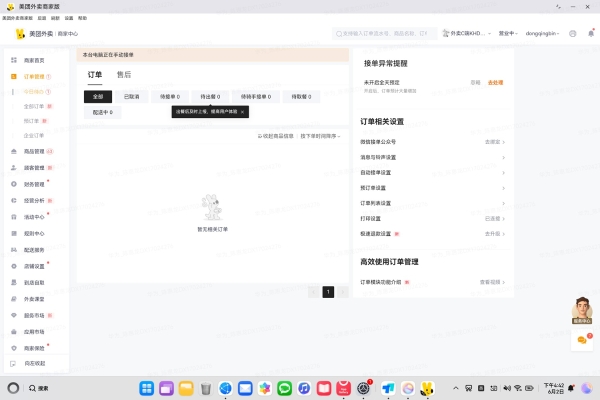Open the blue mail app in taskbar
The height and width of the screenshot is (400, 600).
pyautogui.click(x=245, y=389)
